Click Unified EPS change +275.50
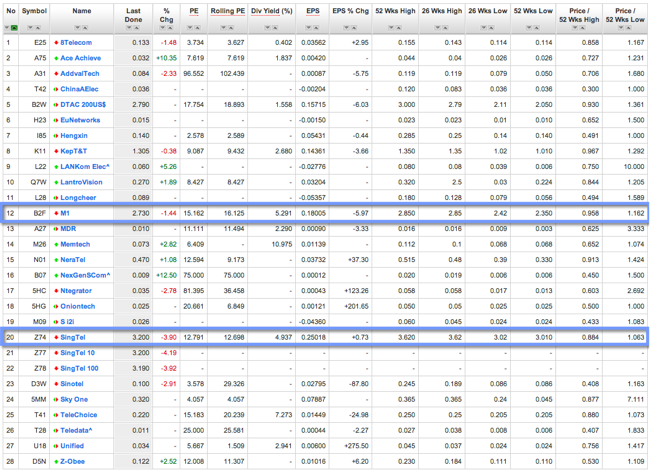This screenshot has height=472, width=650. 356,446
